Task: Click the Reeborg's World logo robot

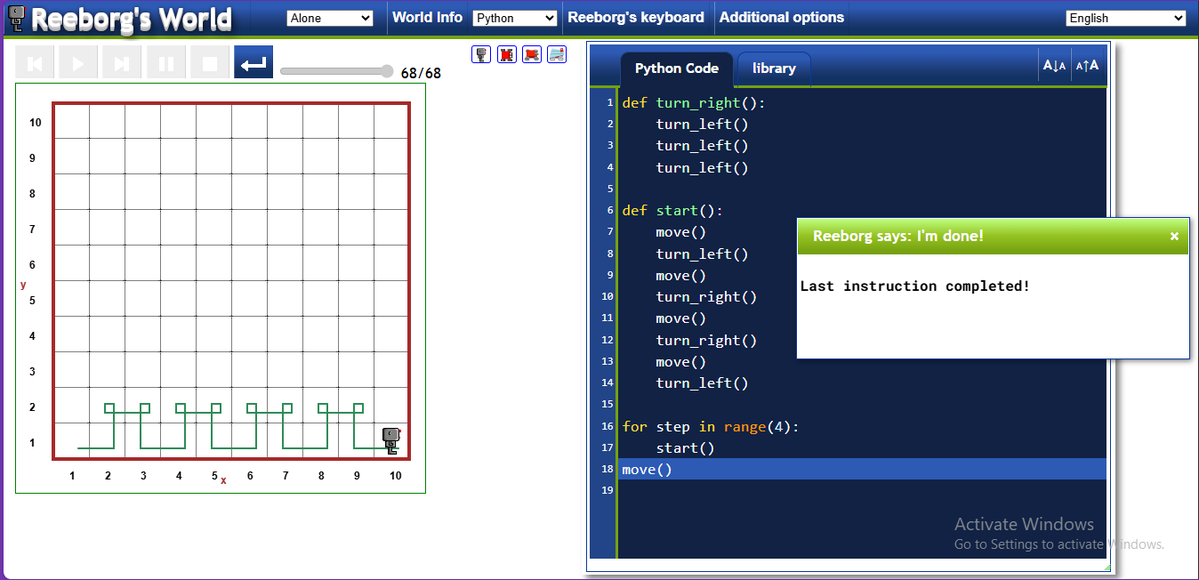Action: [x=15, y=19]
